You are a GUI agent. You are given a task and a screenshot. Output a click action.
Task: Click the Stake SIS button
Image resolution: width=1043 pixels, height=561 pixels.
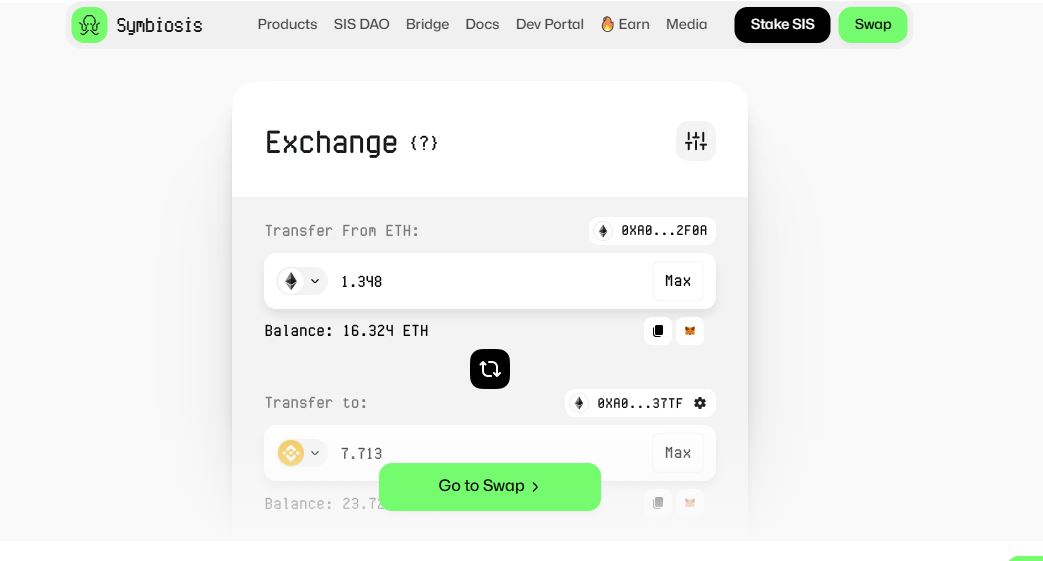782,25
